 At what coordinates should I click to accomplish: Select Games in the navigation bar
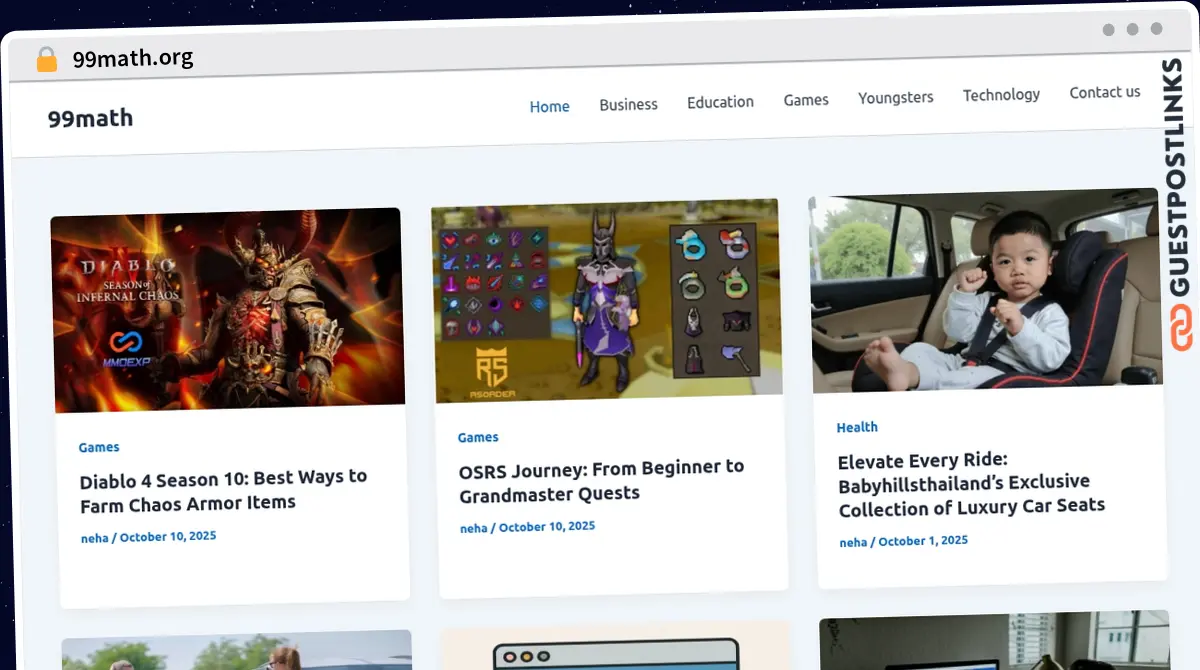805,100
